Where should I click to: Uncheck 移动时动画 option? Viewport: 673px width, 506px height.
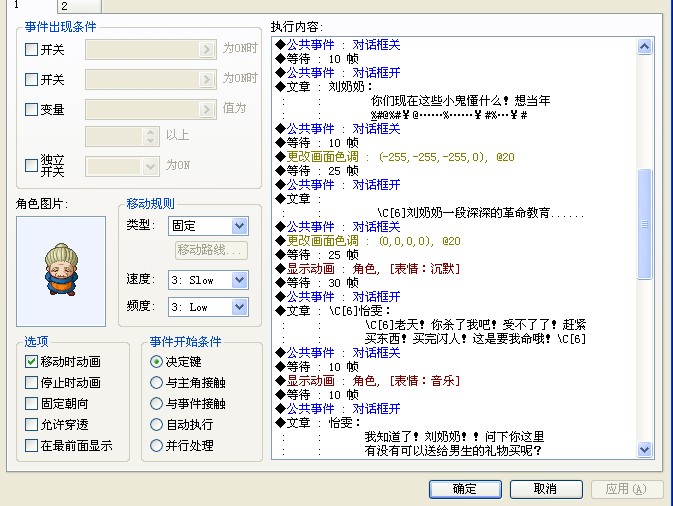(31, 361)
